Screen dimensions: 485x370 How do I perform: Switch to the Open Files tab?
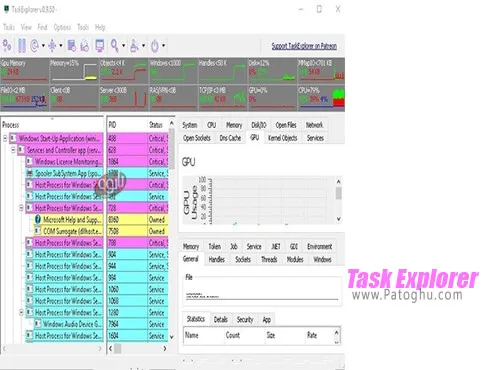[x=286, y=125]
